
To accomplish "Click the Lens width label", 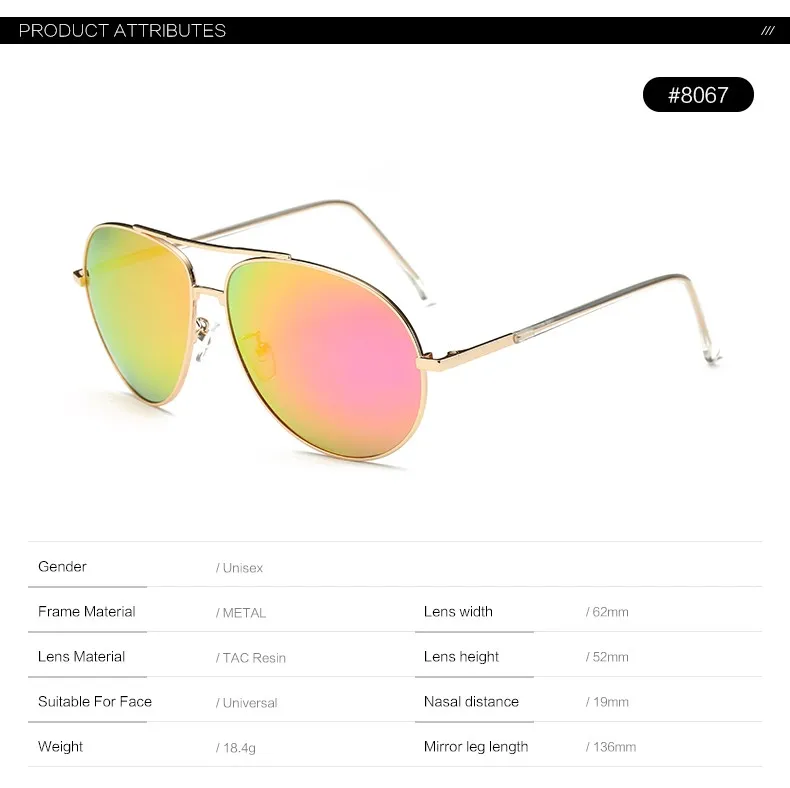I will [x=458, y=612].
